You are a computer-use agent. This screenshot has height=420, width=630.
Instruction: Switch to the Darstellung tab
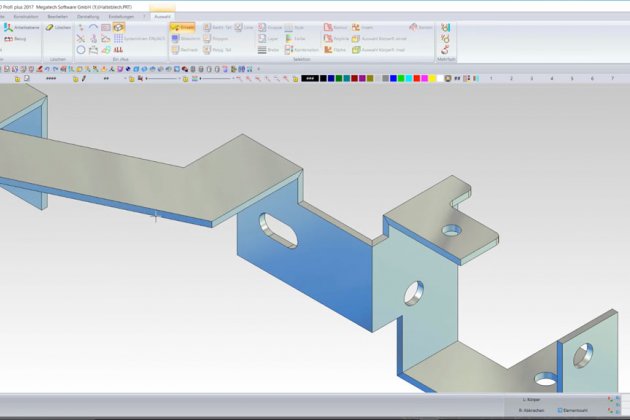point(89,16)
